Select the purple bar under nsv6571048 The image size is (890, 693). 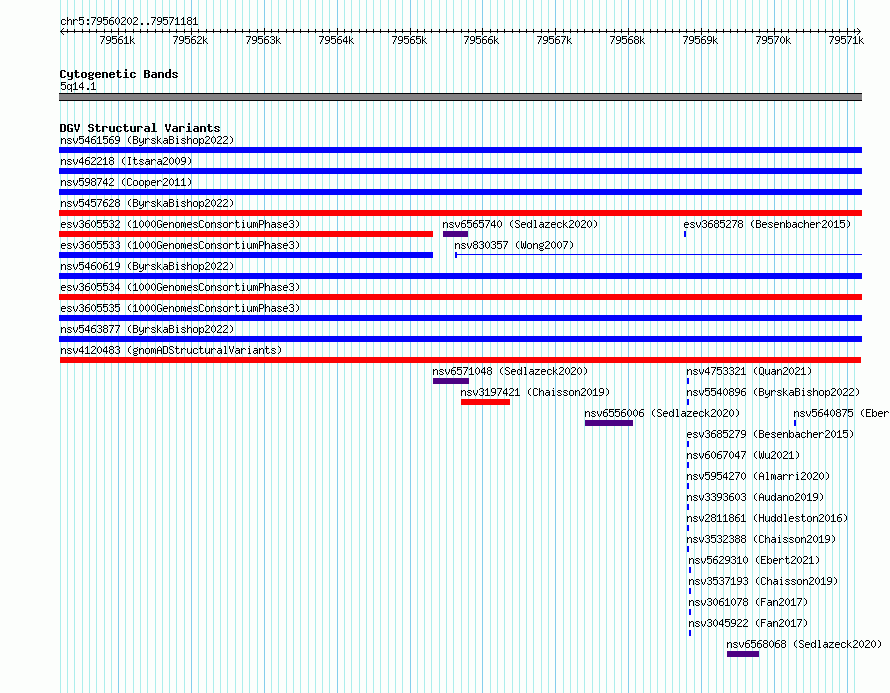[451, 381]
